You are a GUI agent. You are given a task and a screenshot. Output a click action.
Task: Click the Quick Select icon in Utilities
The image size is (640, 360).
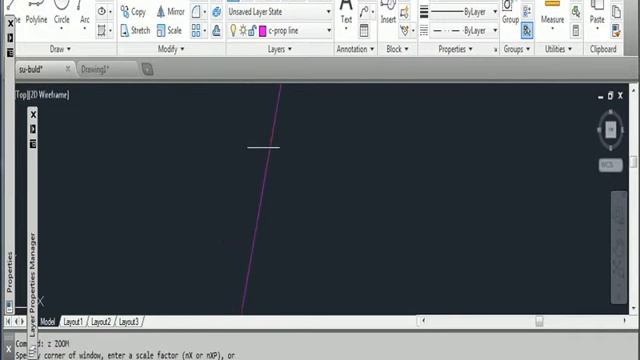coord(576,12)
